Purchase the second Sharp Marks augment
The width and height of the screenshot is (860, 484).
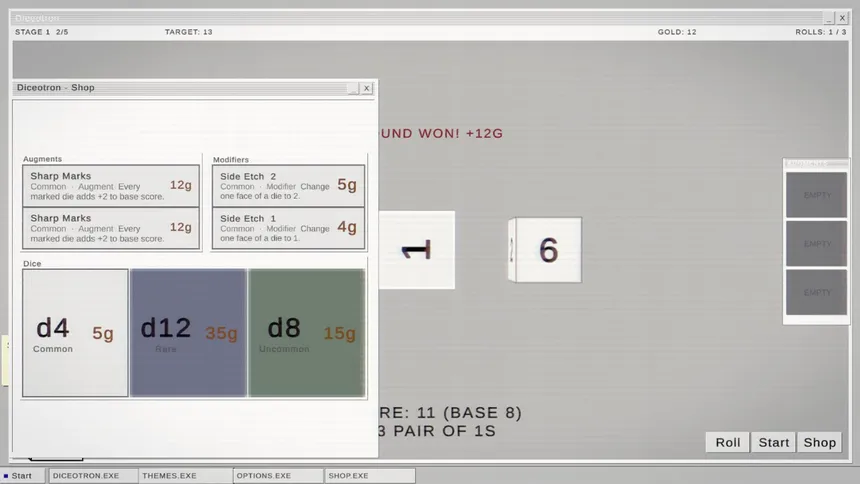111,228
